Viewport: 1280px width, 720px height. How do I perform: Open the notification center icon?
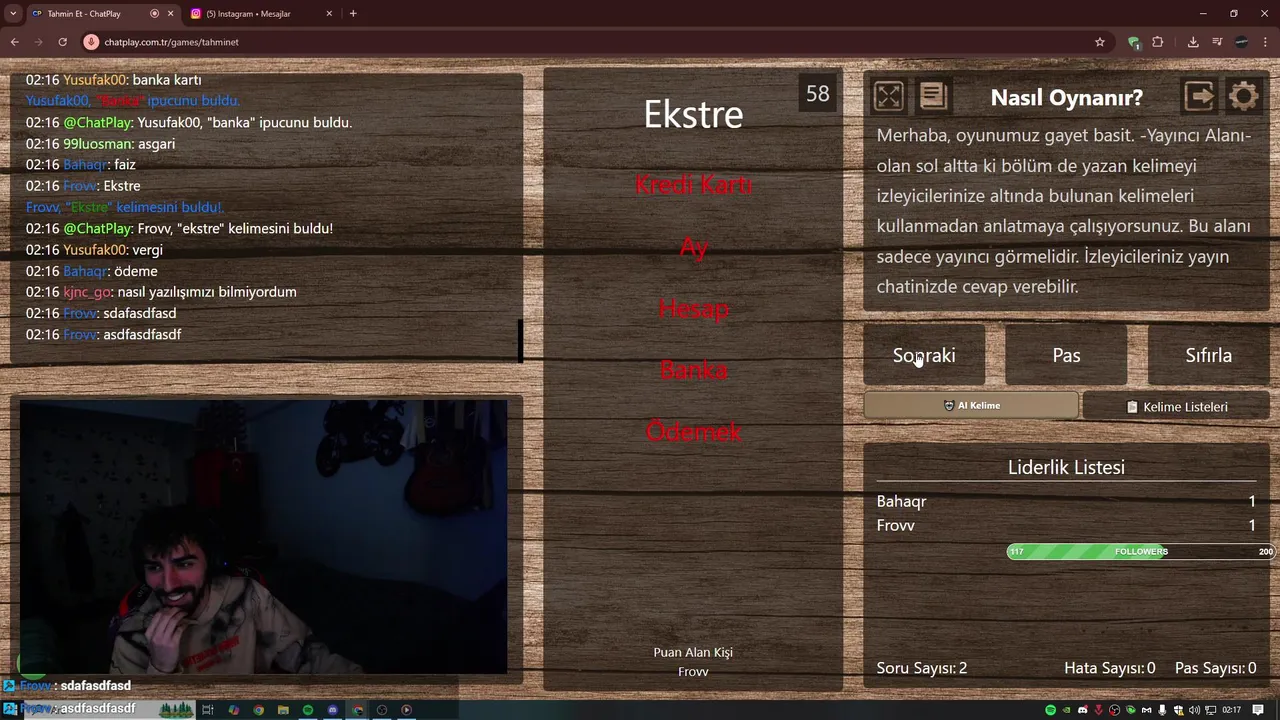click(1258, 710)
